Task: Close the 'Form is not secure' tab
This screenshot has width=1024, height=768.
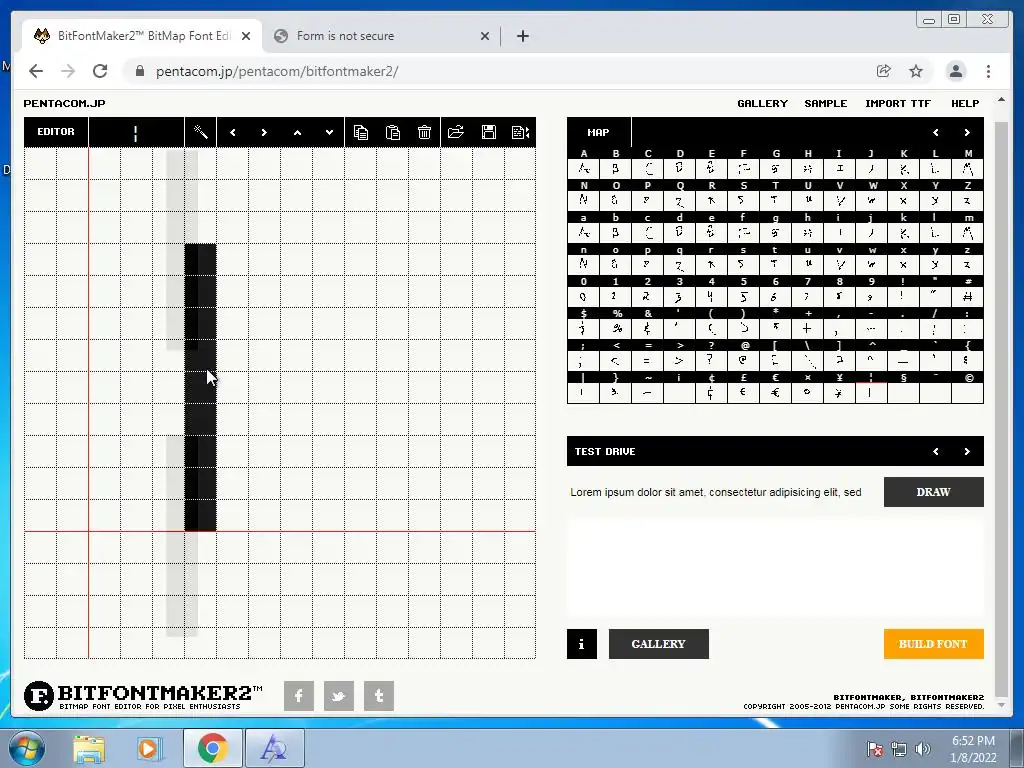Action: click(x=485, y=36)
